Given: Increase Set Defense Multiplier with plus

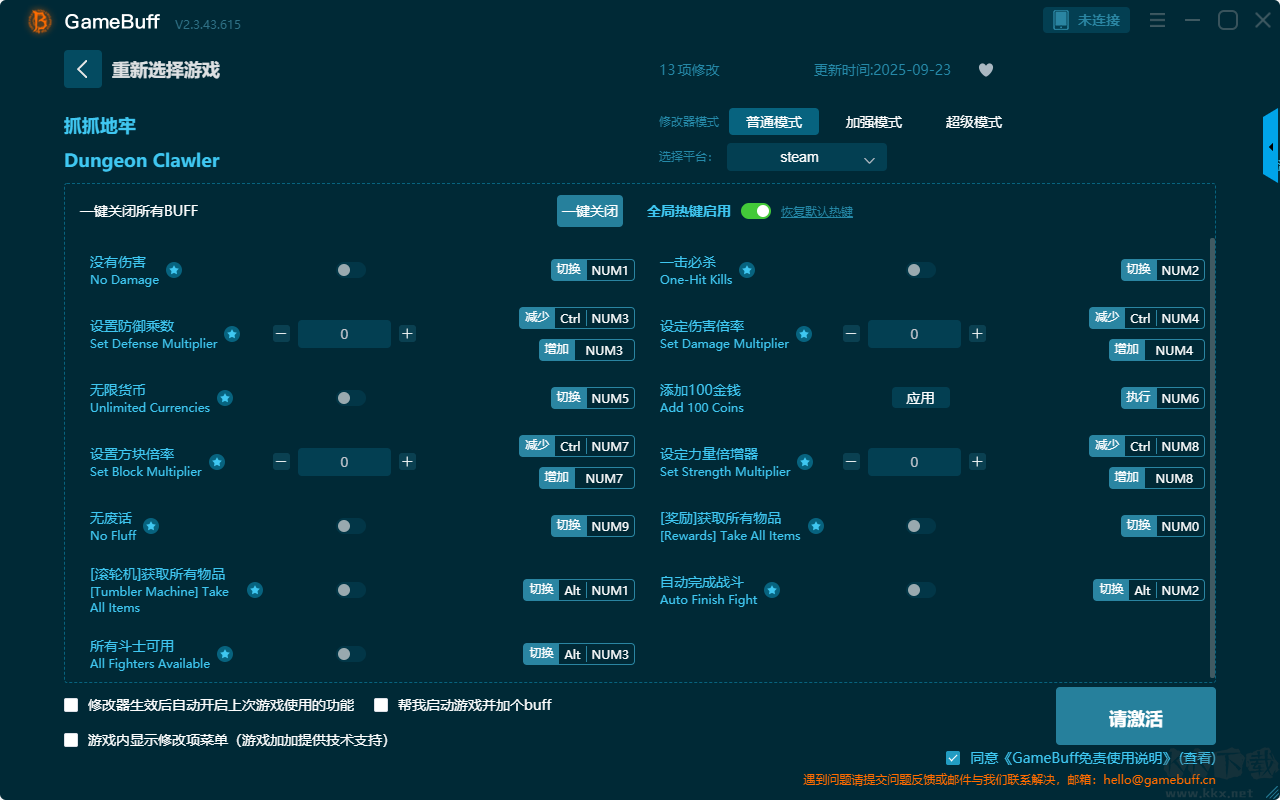Looking at the screenshot, I should pos(407,334).
